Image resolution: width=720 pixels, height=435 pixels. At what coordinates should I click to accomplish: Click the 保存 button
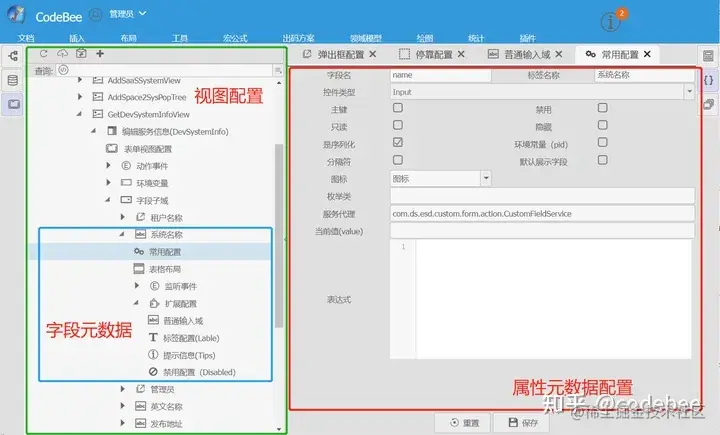click(x=523, y=423)
